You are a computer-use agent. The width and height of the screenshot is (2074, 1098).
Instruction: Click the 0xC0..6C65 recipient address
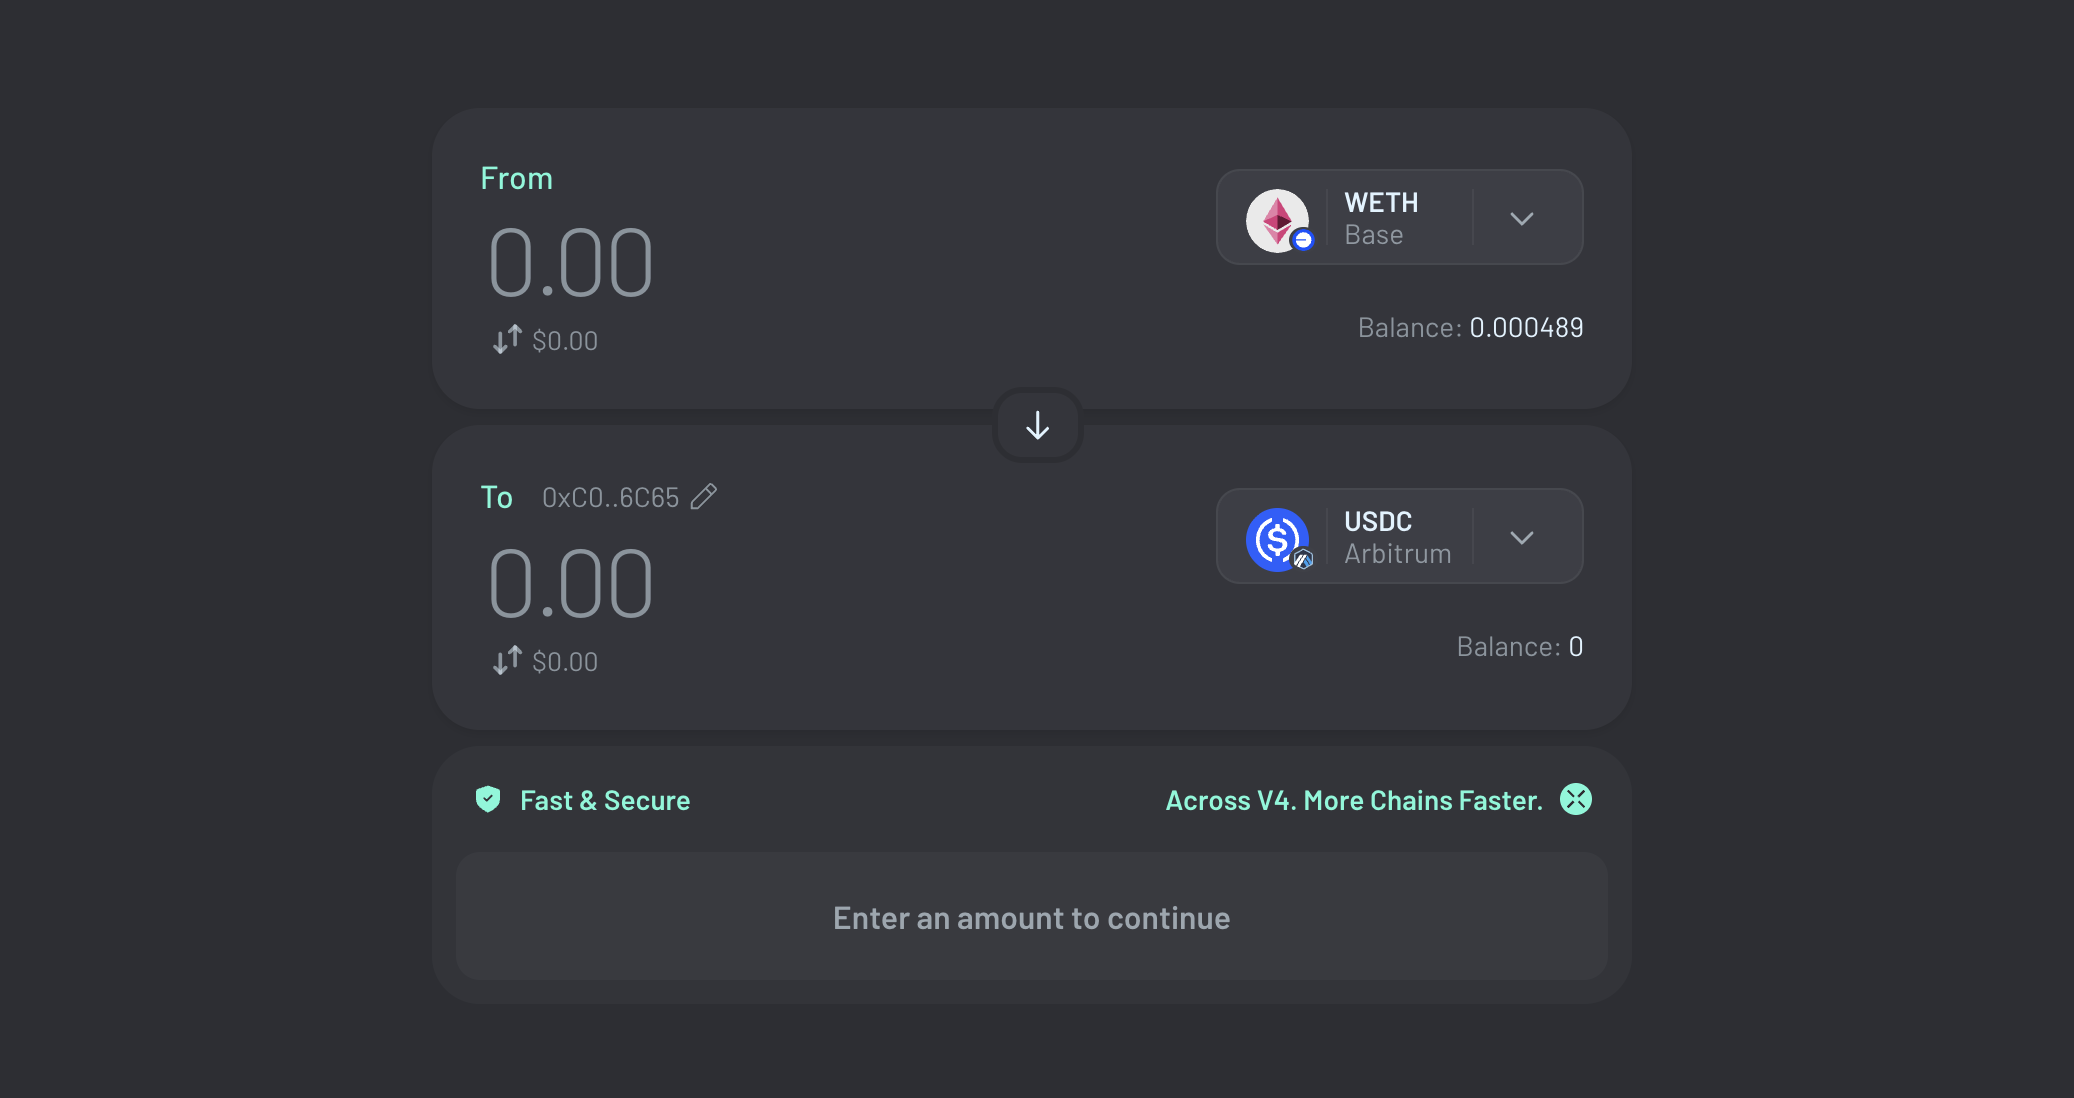[x=610, y=498]
